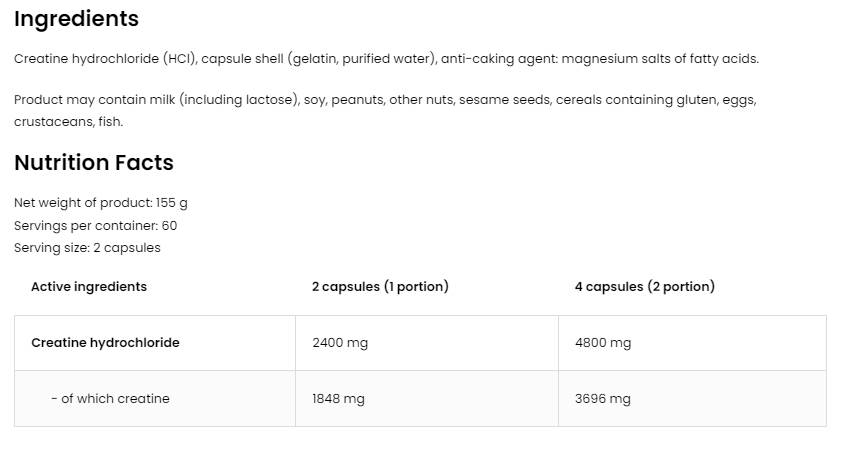Screen dimensions: 849x450
Task: Click the "Serving size: 2 capsules" line
Action: (87, 248)
